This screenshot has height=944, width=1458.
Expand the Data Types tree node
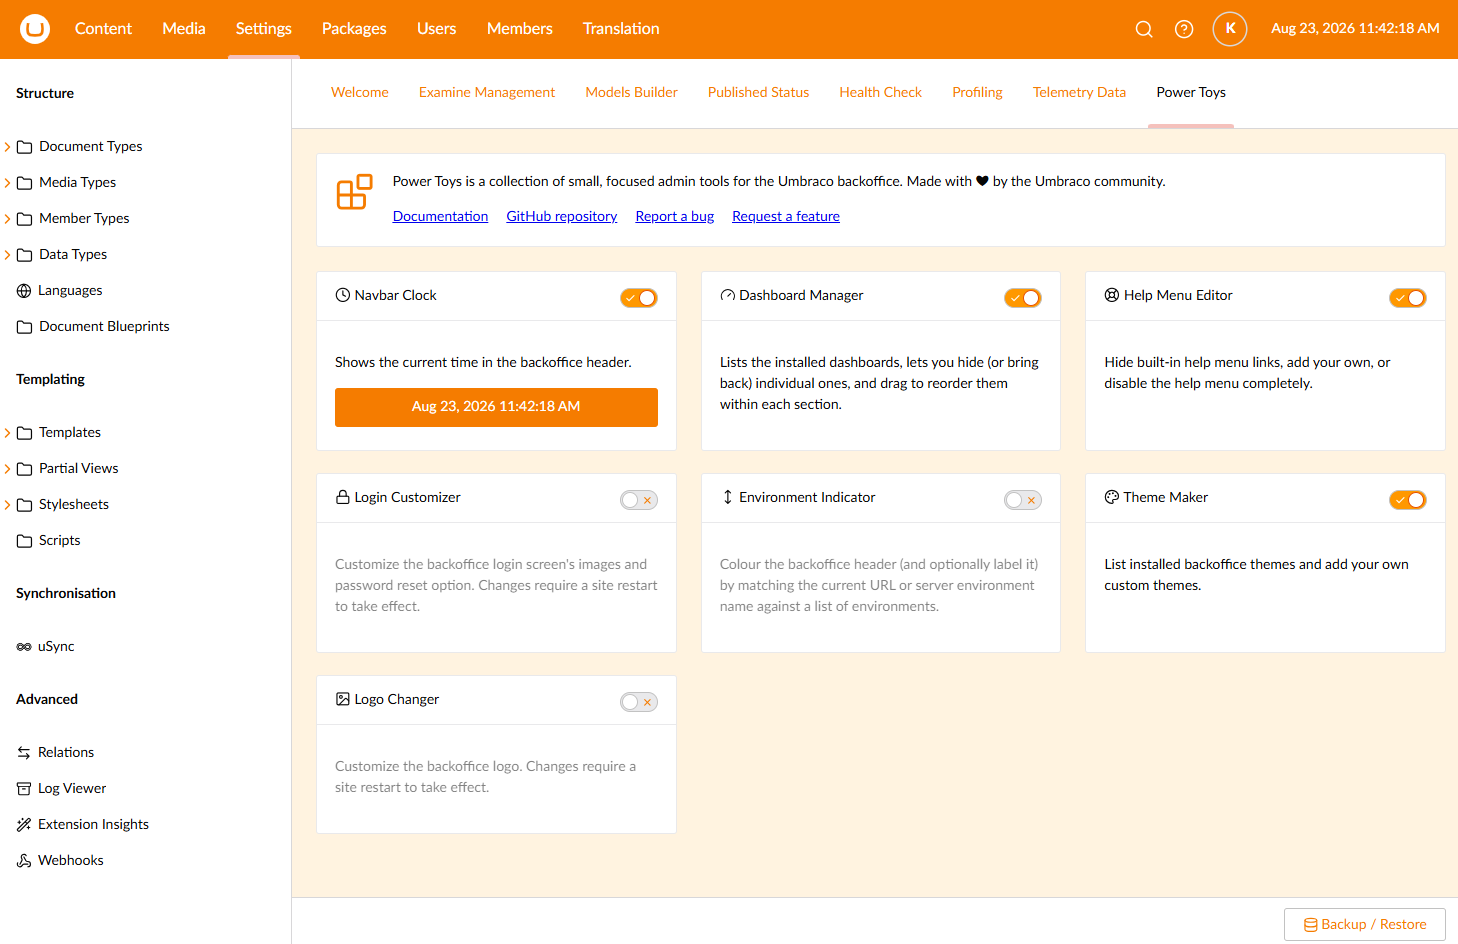tap(8, 255)
